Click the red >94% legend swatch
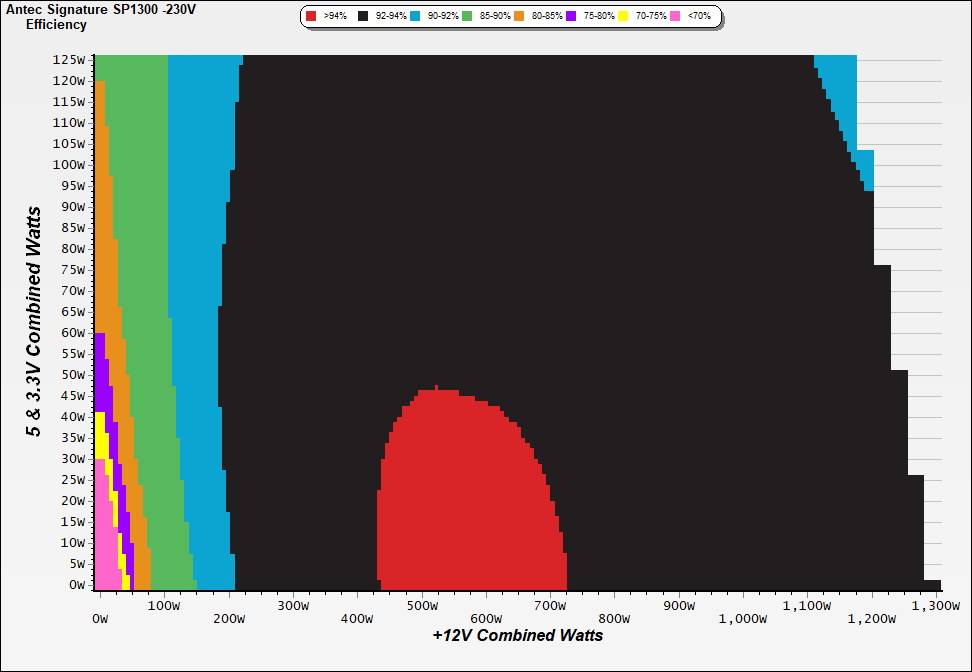The width and height of the screenshot is (972, 672). [311, 17]
